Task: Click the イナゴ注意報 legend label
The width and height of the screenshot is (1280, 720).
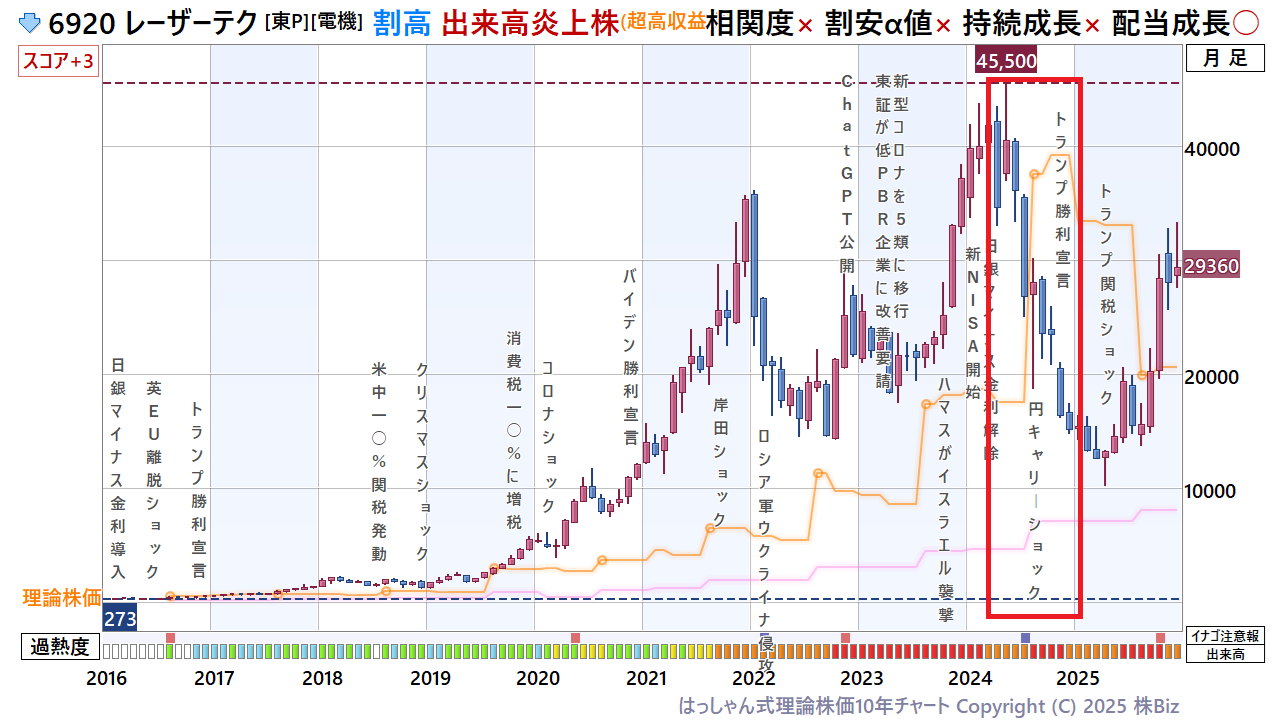Action: 1225,636
